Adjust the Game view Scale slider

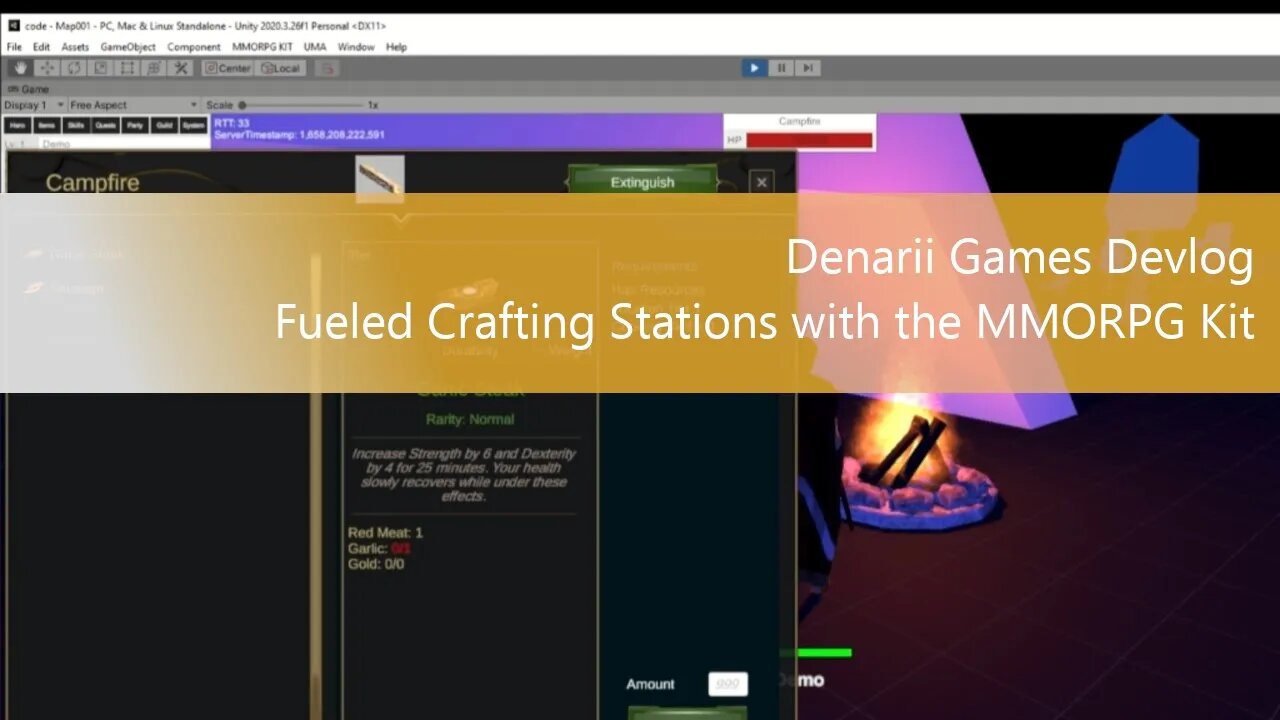pos(302,104)
